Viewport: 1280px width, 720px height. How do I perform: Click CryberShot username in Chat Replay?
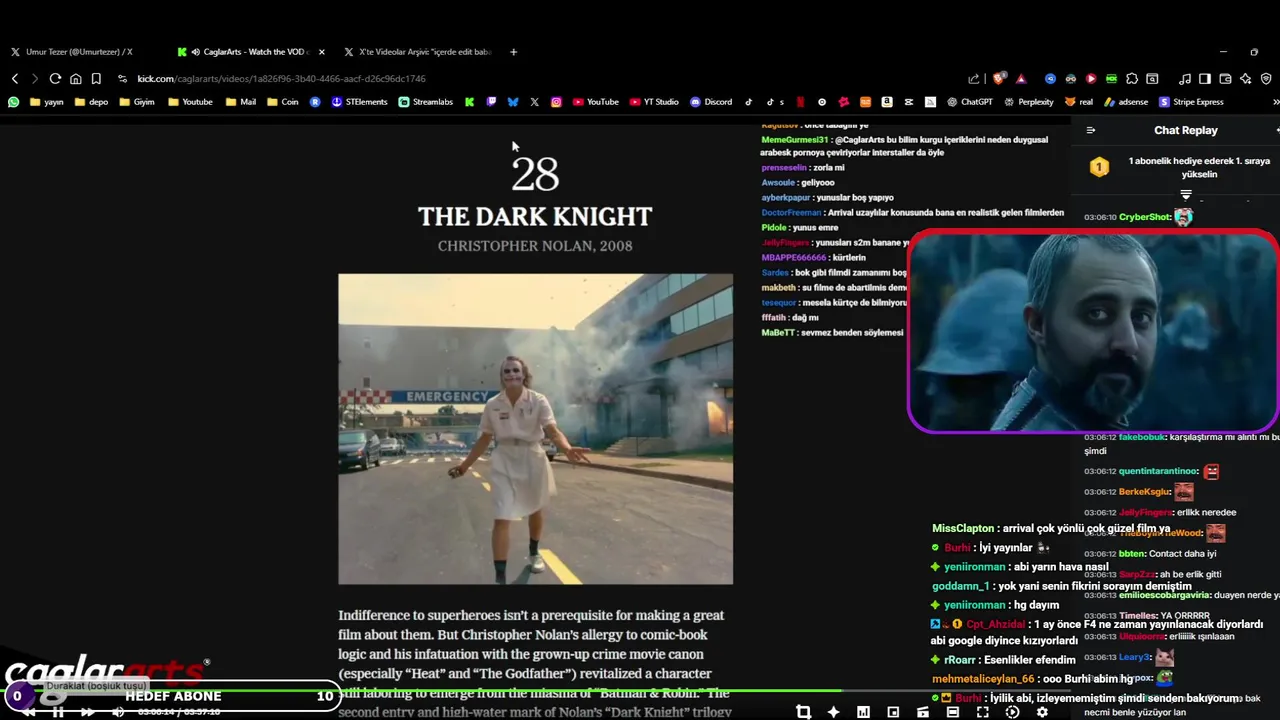coord(1145,217)
